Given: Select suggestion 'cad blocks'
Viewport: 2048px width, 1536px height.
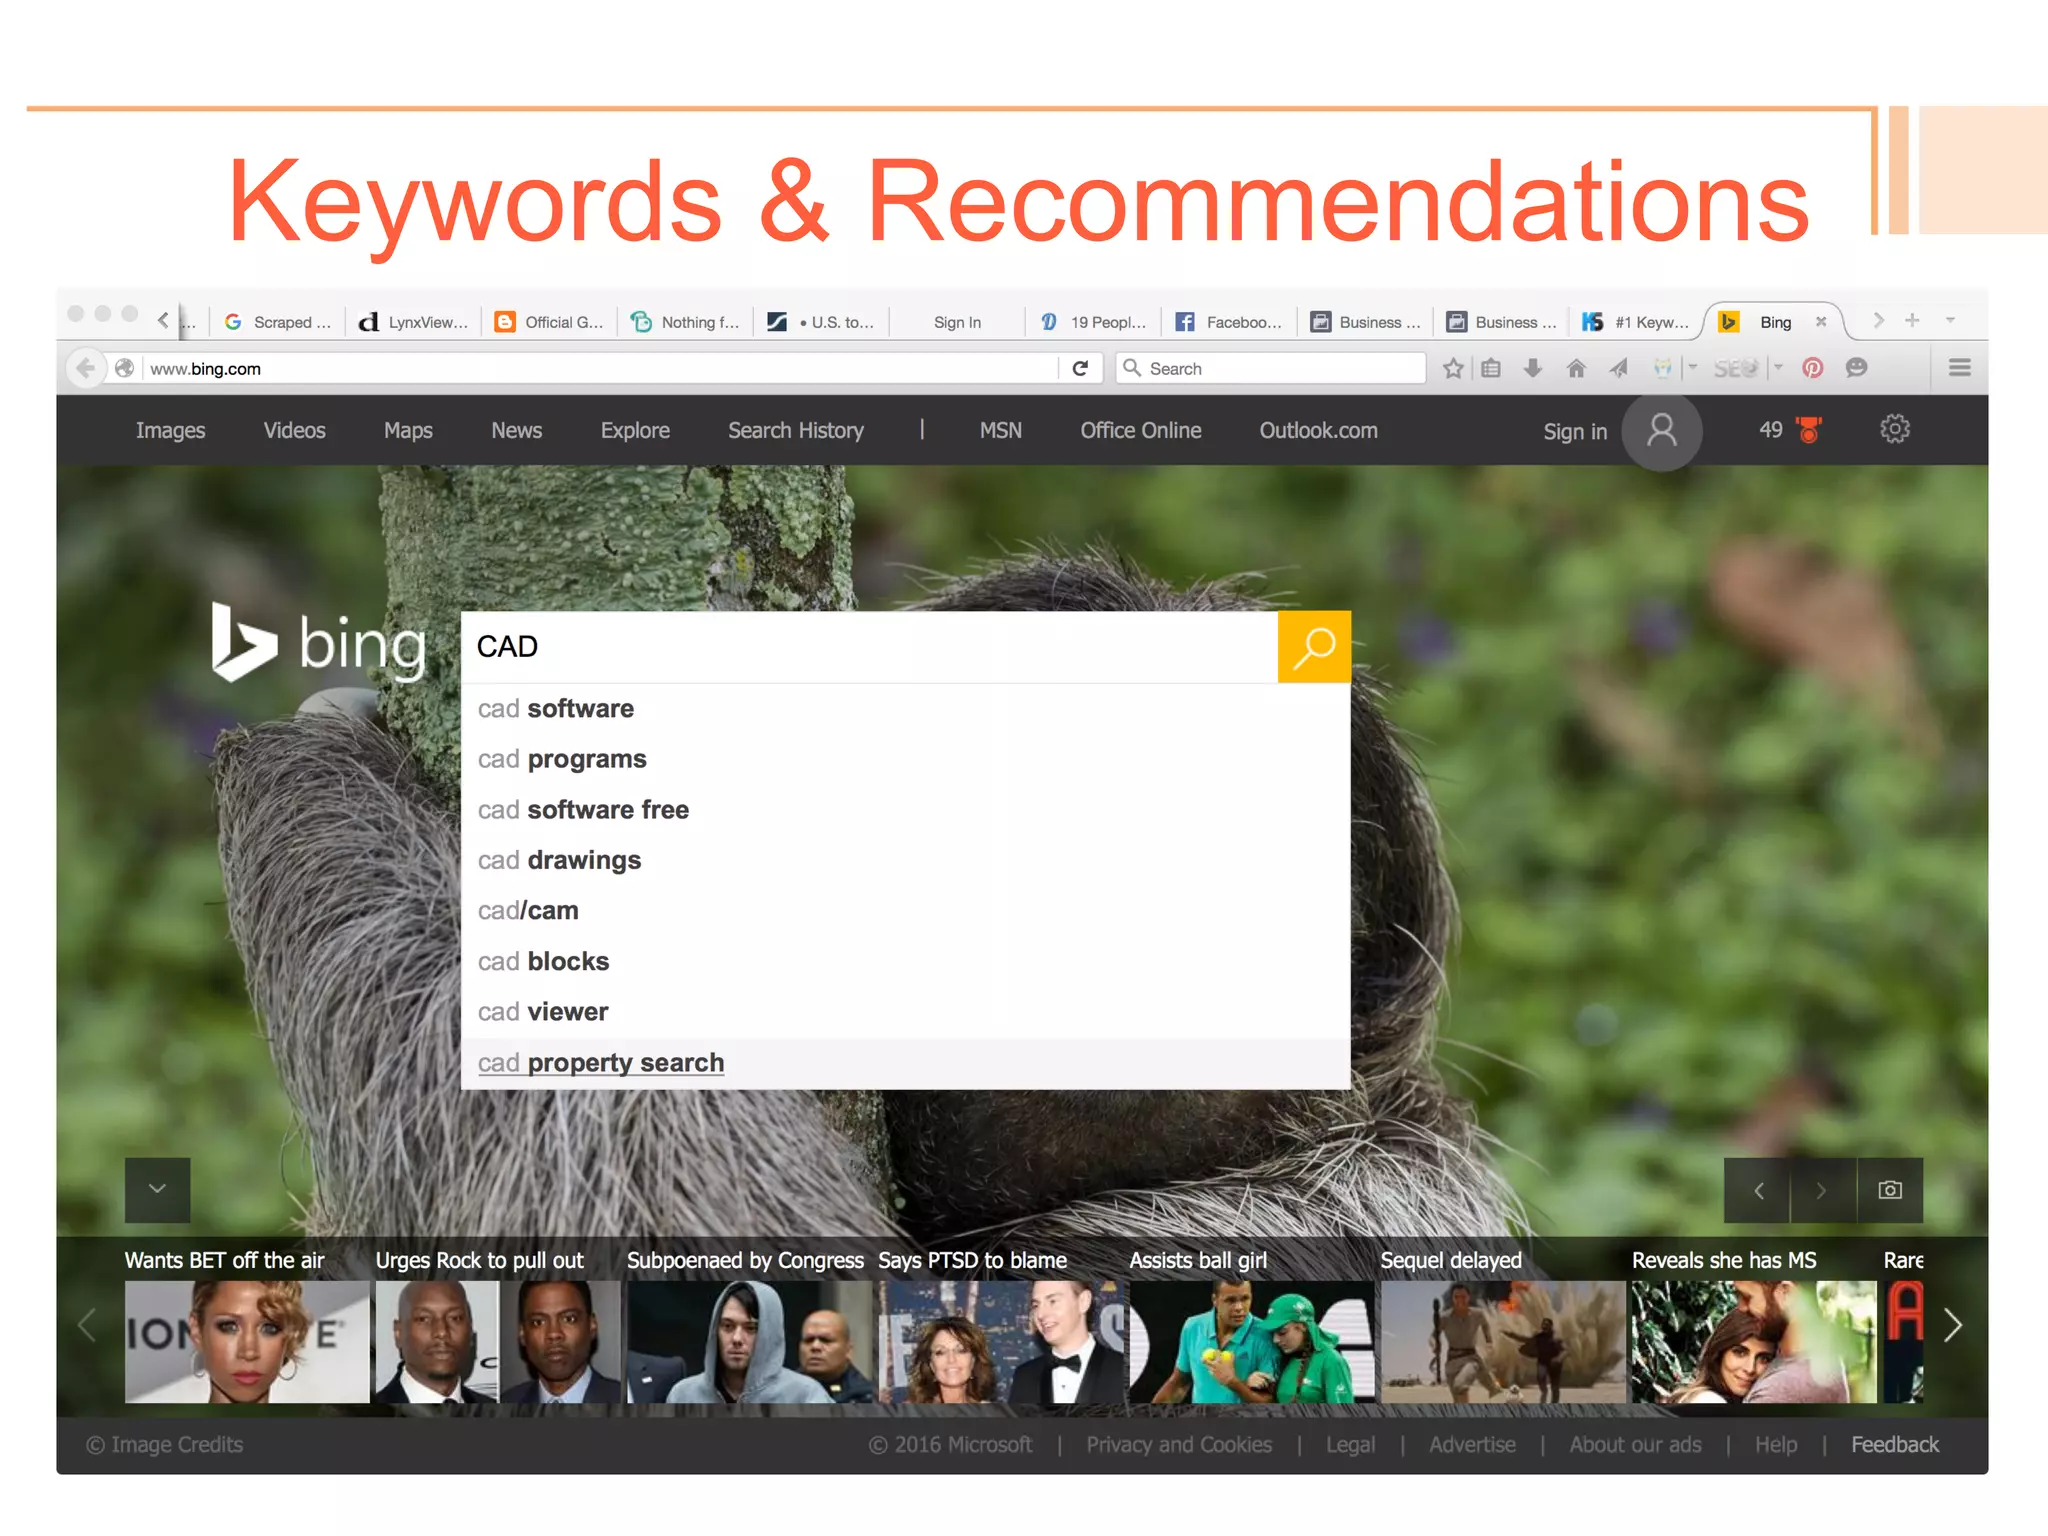Looking at the screenshot, I should click(905, 961).
